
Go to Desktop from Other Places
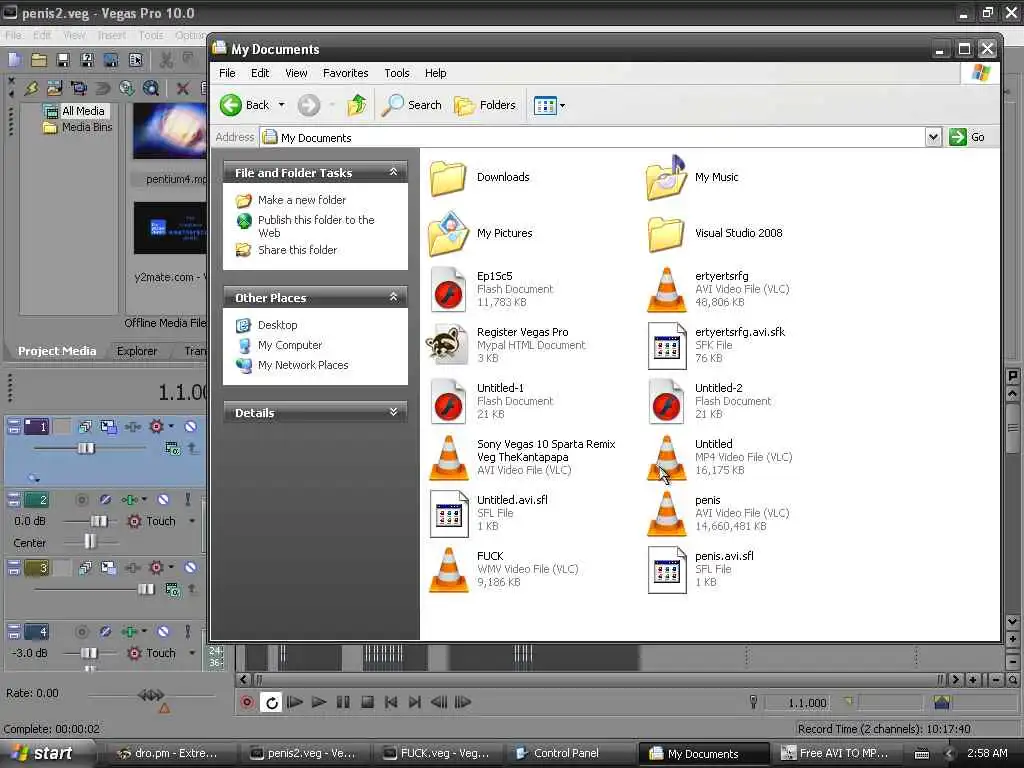(x=278, y=325)
